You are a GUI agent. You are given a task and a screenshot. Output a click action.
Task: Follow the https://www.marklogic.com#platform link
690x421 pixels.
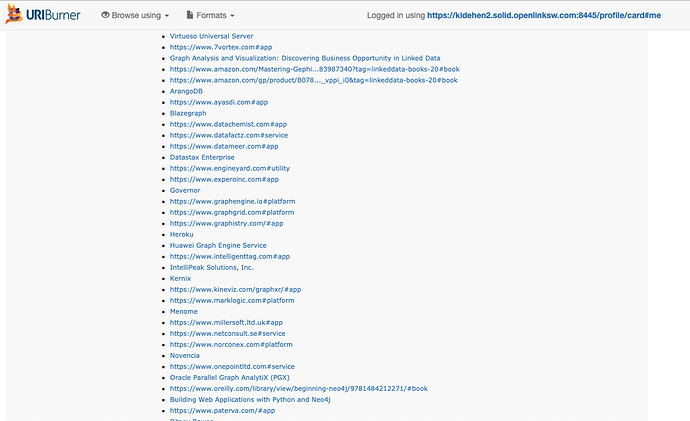[x=232, y=300]
